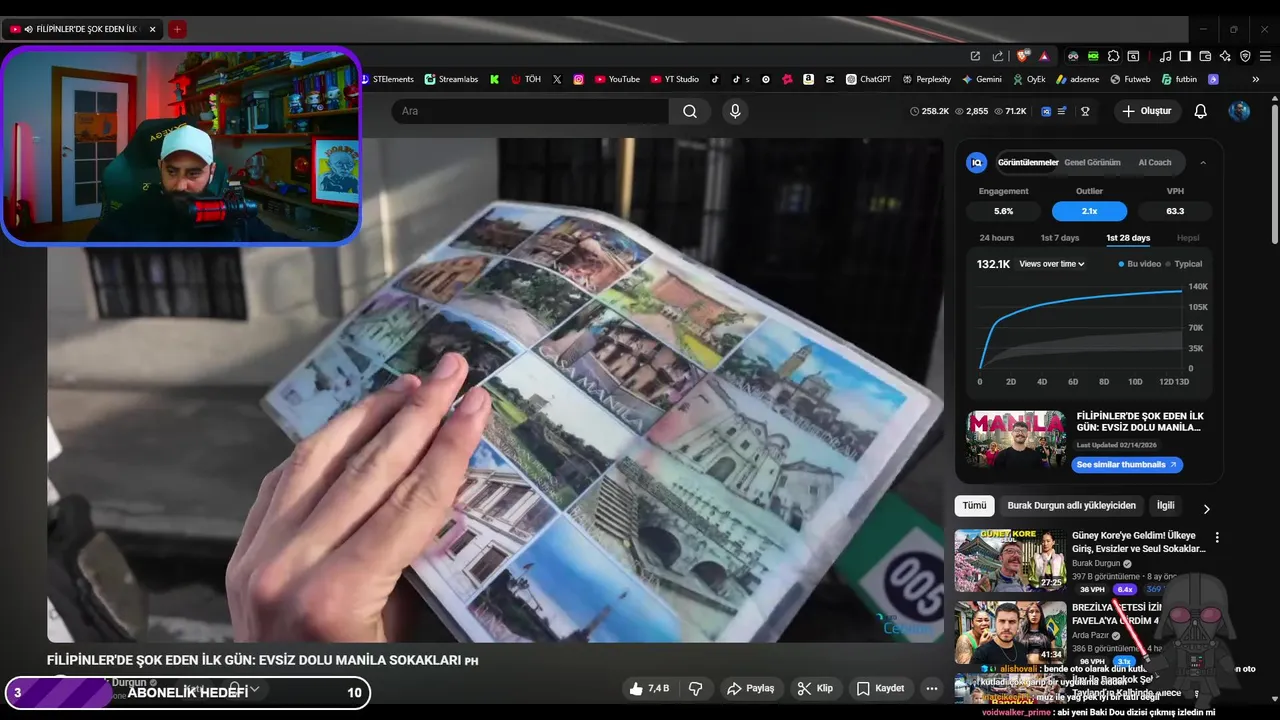1280x720 pixels.
Task: Toggle the Typical chart legend
Action: tap(1183, 264)
